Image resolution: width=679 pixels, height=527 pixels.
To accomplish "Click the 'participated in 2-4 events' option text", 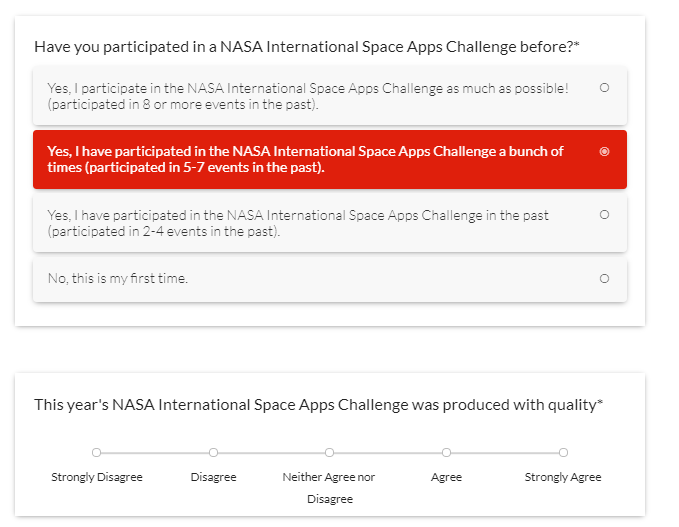I will pos(297,223).
